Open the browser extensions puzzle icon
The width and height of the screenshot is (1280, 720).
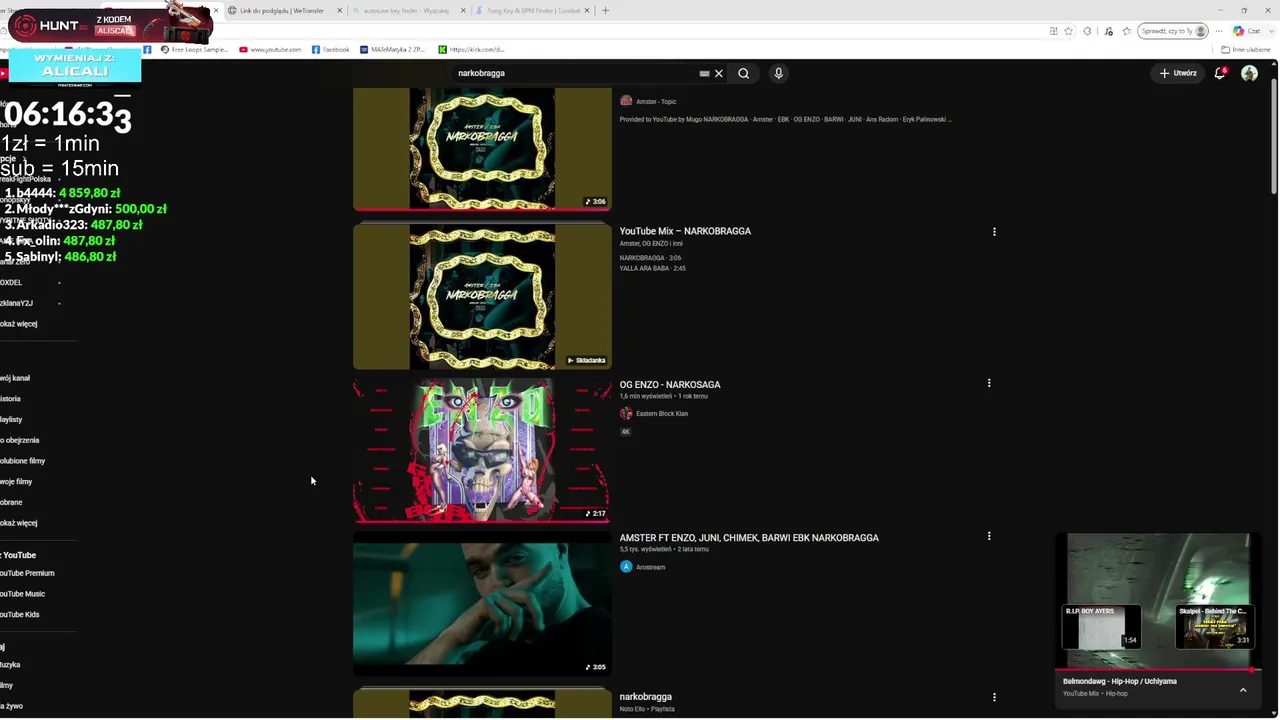tap(1087, 31)
